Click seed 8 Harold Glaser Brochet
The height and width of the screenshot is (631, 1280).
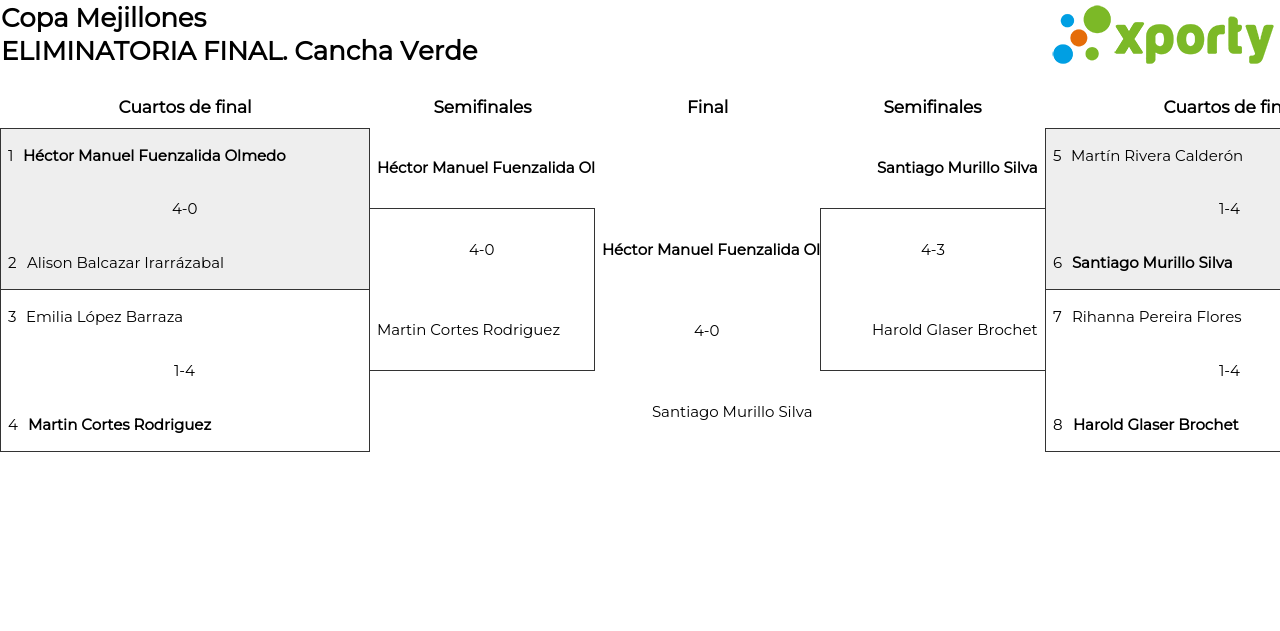[x=1155, y=425]
